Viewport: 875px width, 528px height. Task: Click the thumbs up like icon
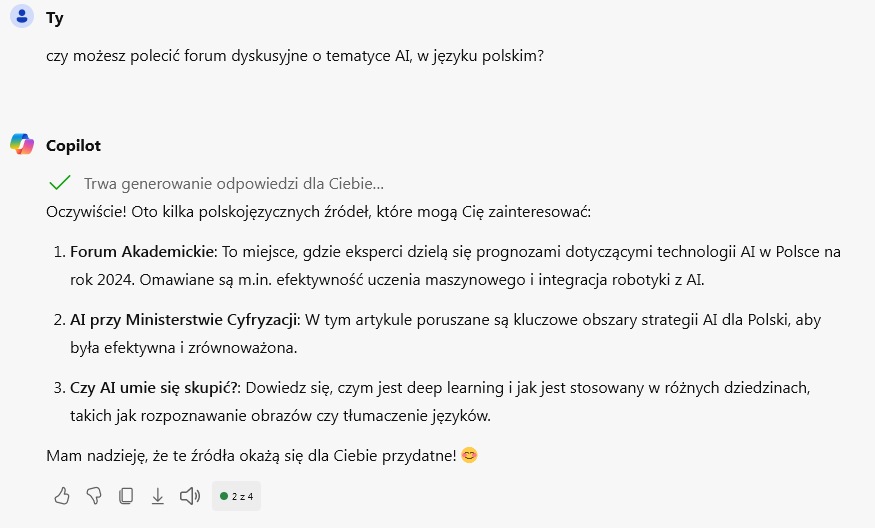coord(62,496)
